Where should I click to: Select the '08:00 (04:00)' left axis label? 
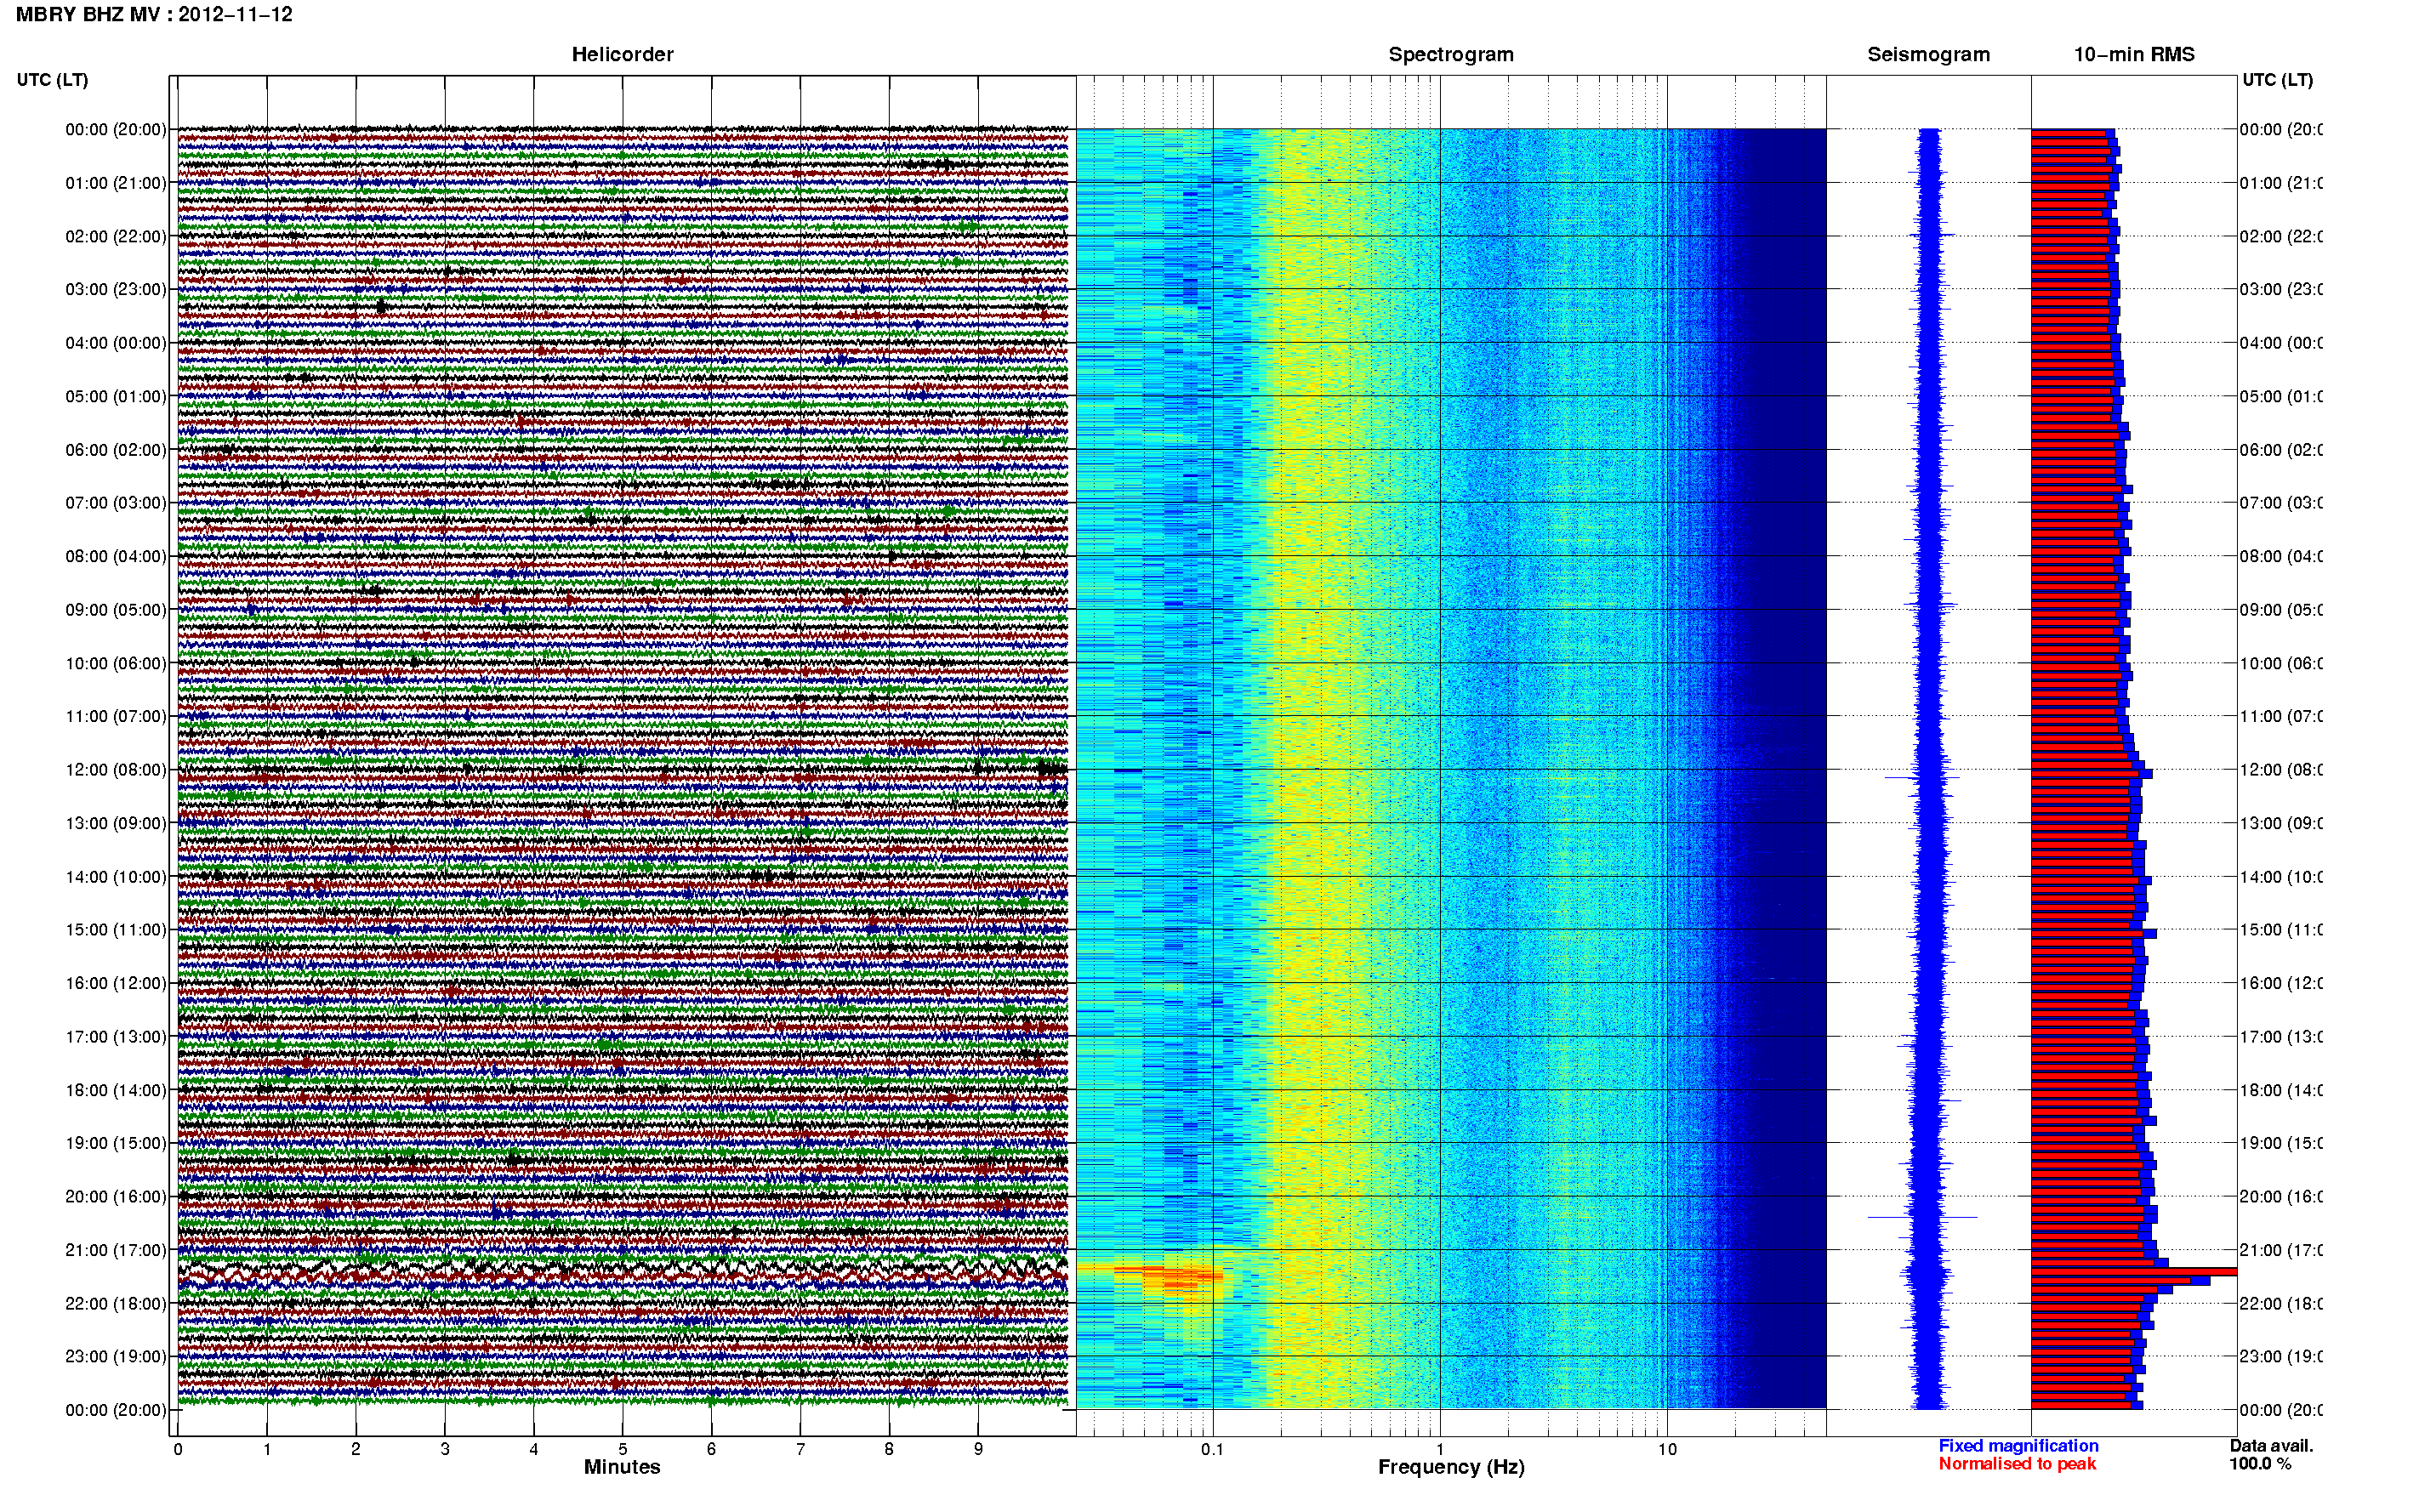coord(116,556)
